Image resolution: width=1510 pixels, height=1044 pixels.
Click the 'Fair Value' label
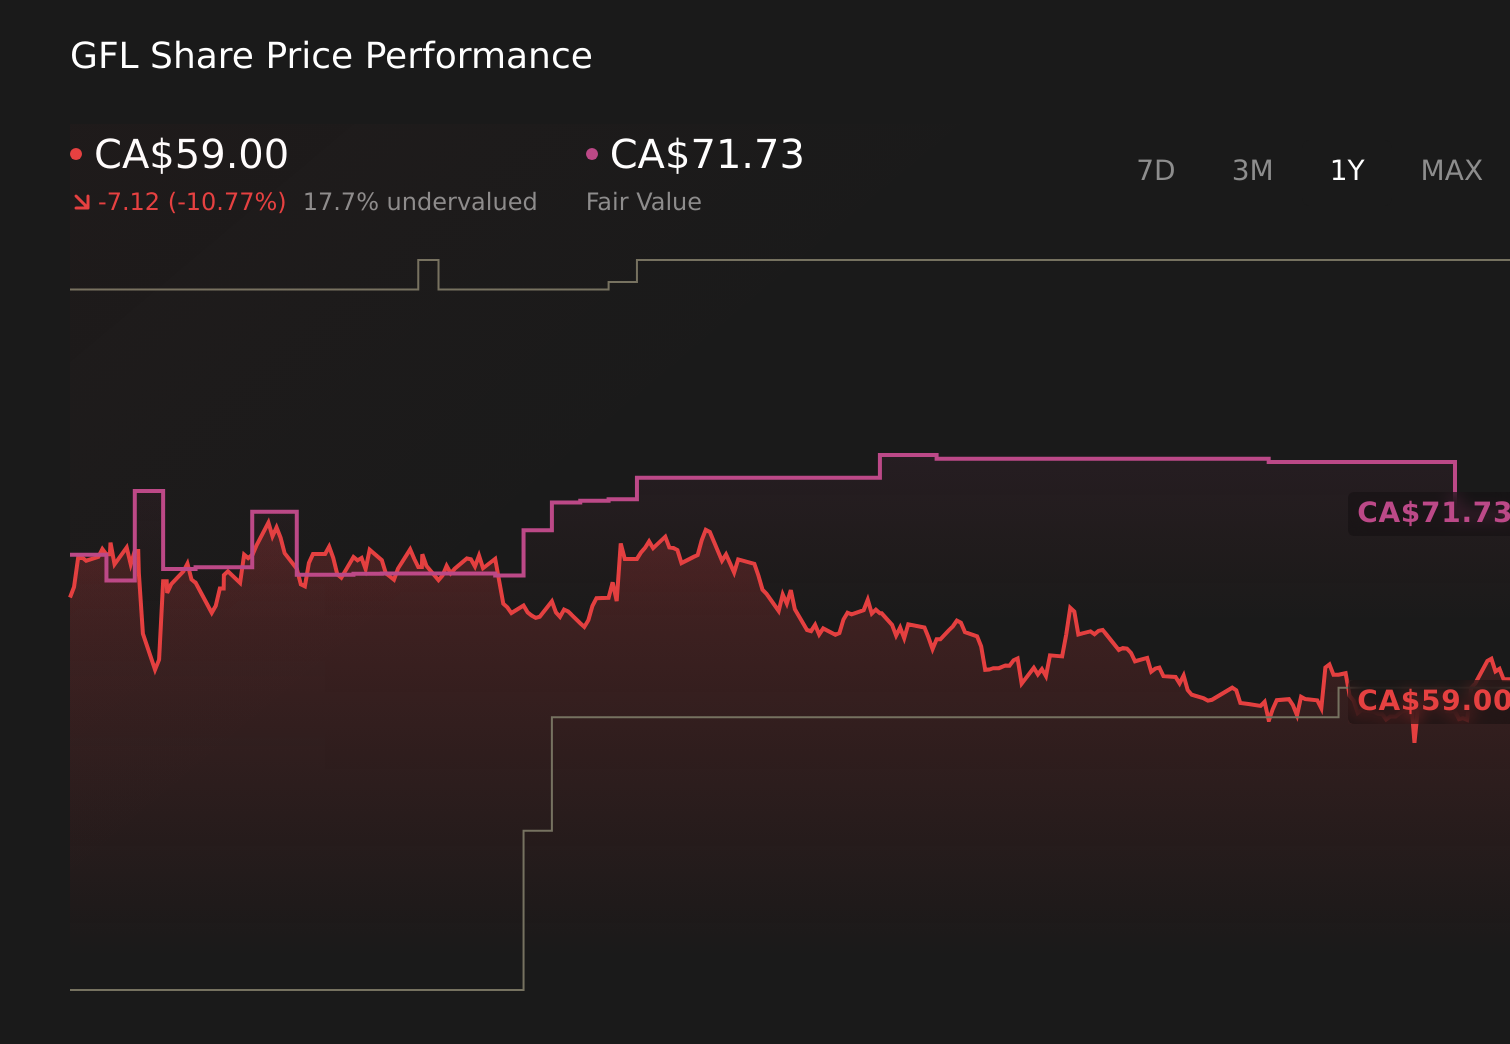644,201
